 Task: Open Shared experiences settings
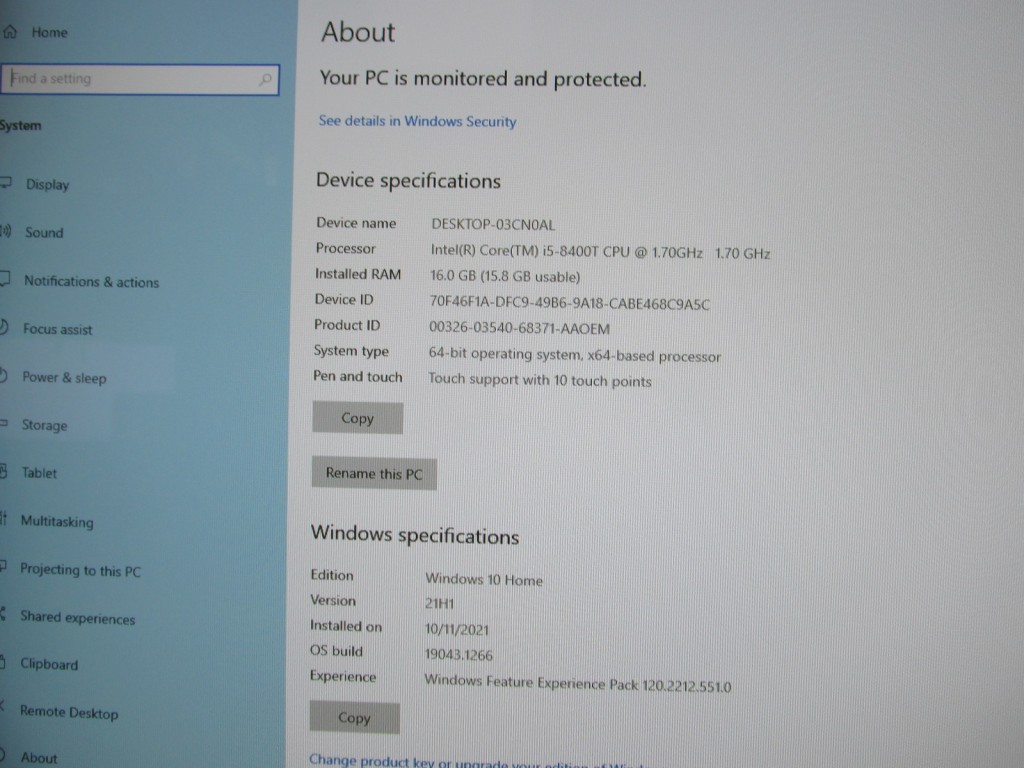pos(78,617)
